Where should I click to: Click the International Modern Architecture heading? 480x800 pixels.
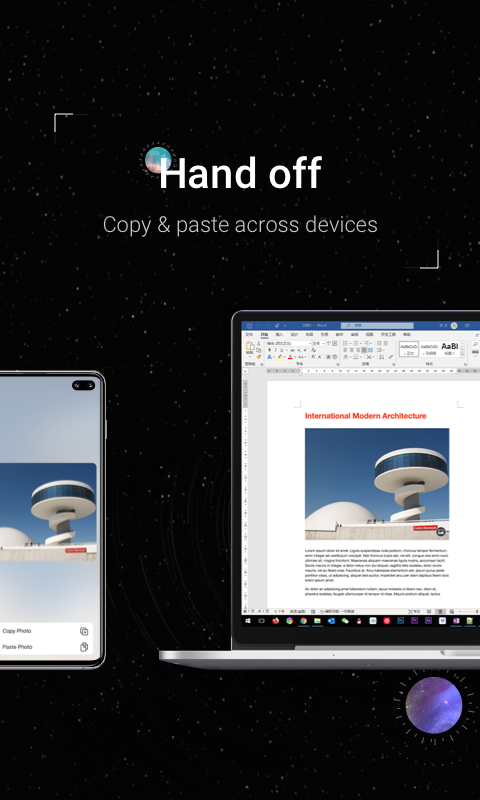click(x=365, y=416)
